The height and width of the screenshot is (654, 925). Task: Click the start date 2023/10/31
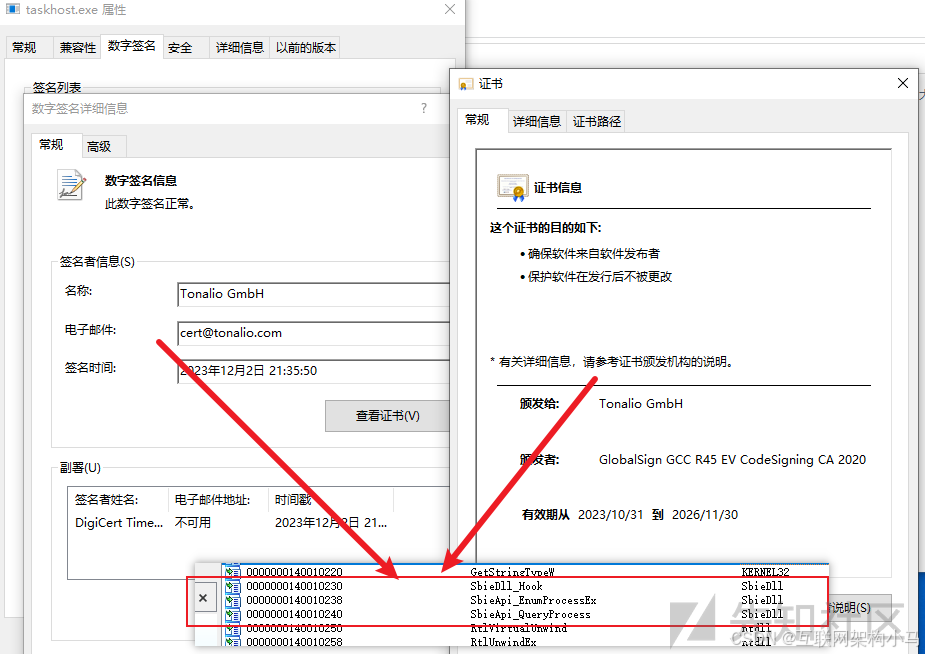[x=610, y=514]
